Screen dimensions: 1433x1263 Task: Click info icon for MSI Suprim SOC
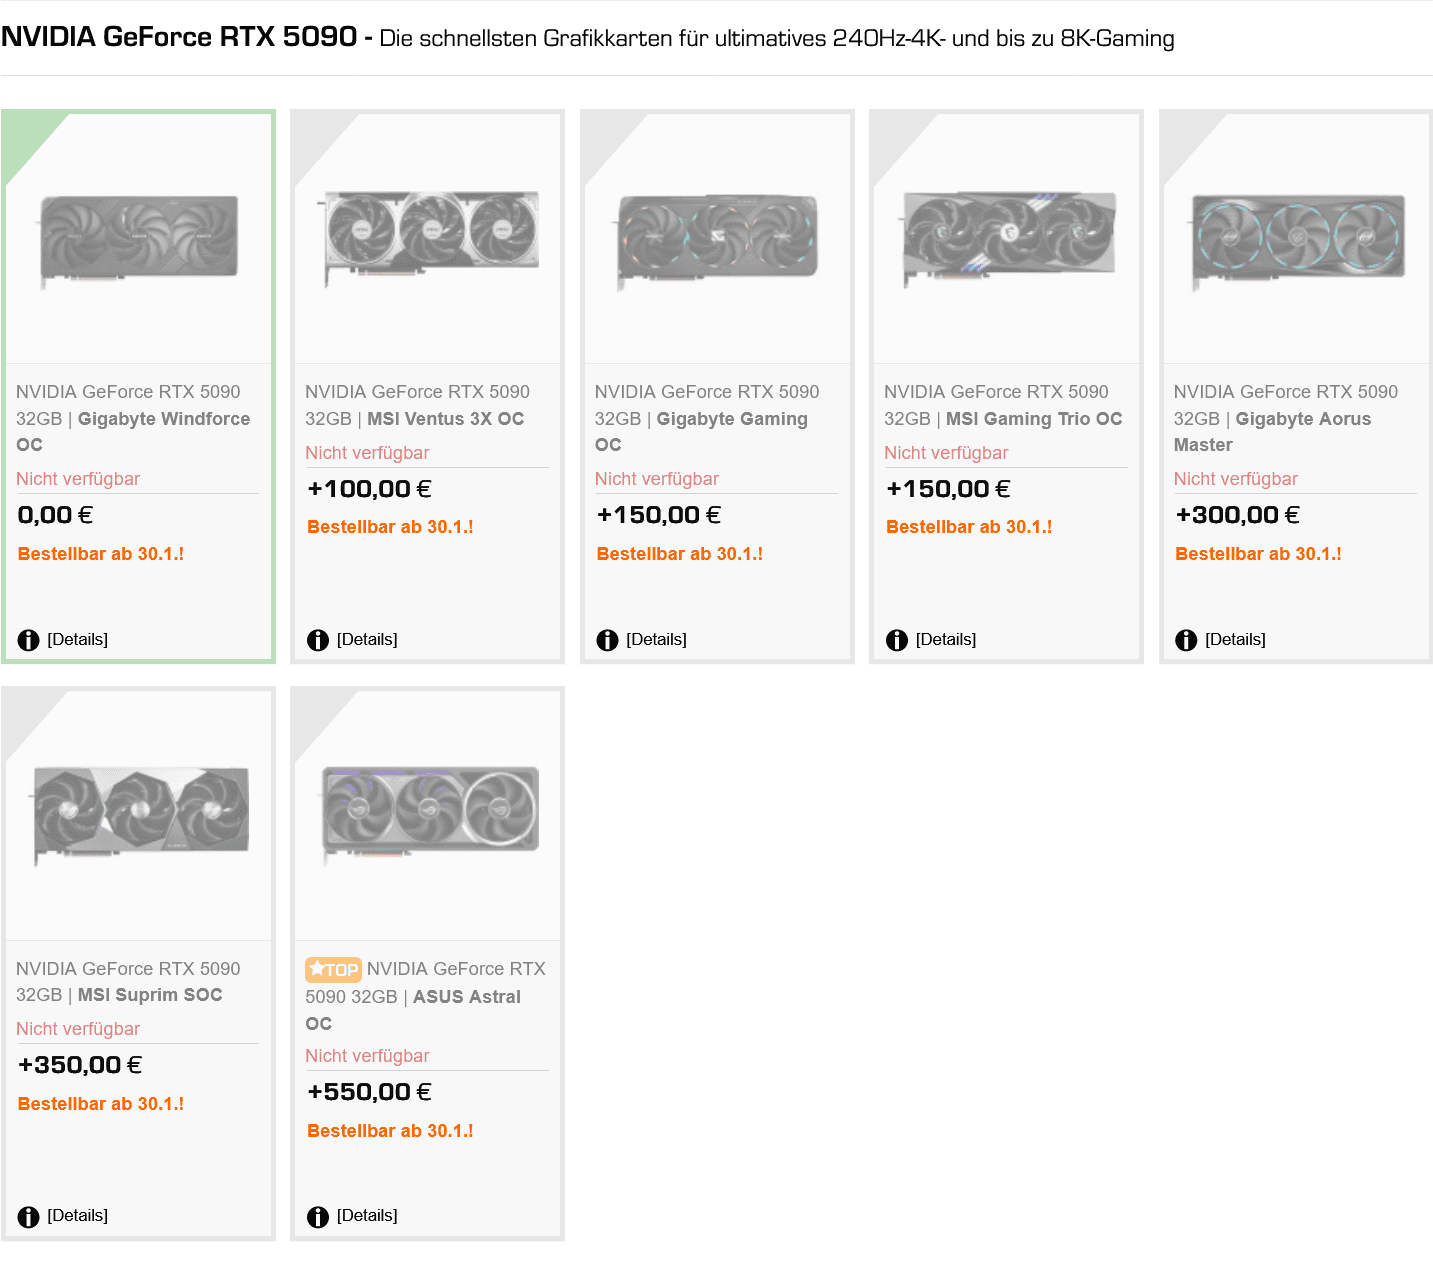pyautogui.click(x=28, y=1216)
